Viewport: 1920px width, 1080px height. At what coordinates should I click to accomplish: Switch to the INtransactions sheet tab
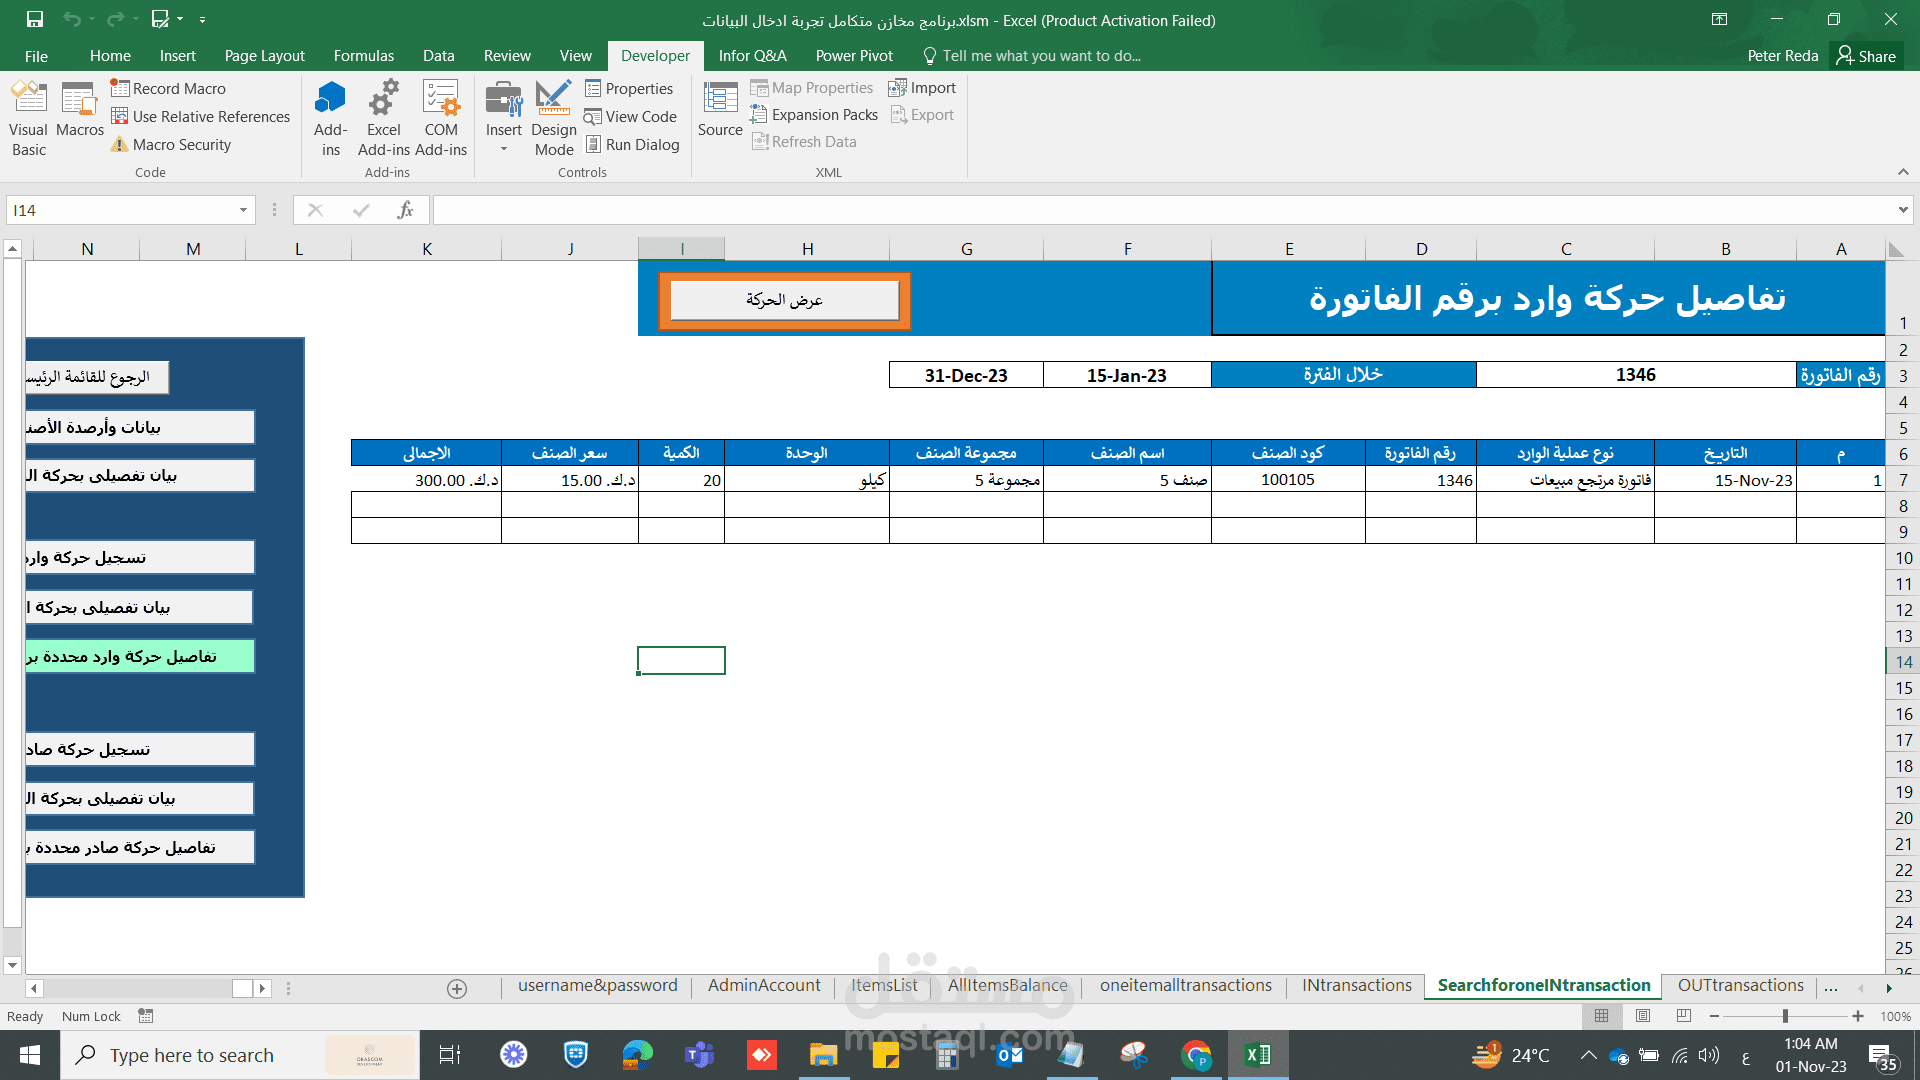(x=1356, y=986)
